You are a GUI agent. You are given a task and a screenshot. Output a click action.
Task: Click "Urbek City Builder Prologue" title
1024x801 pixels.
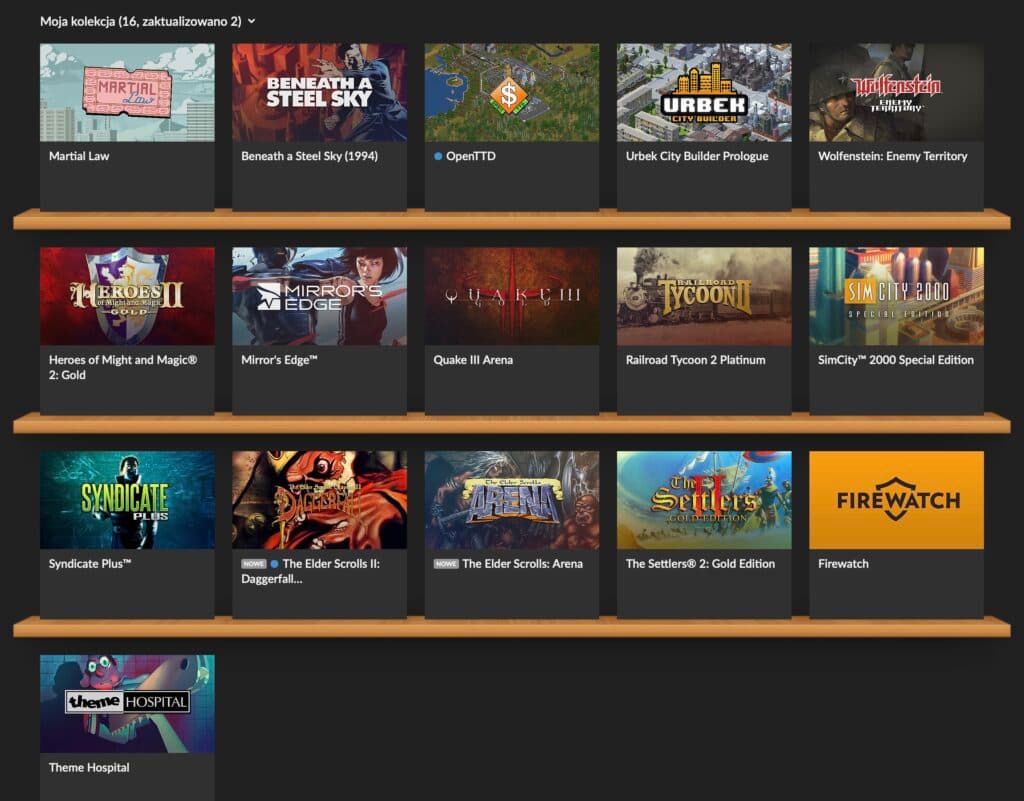[697, 156]
